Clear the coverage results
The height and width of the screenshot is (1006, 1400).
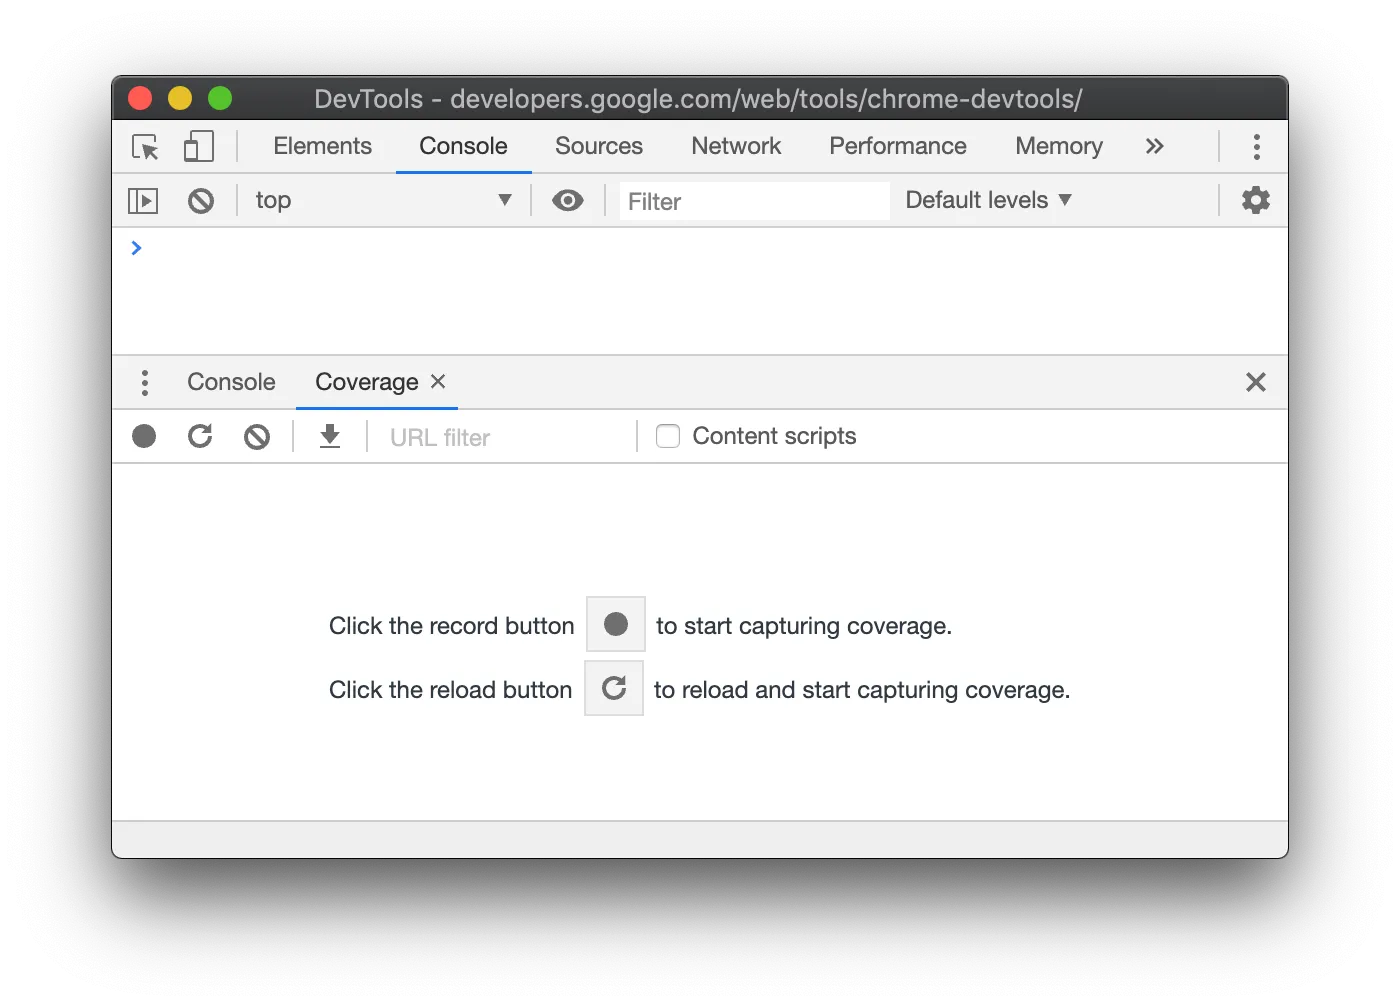point(257,436)
